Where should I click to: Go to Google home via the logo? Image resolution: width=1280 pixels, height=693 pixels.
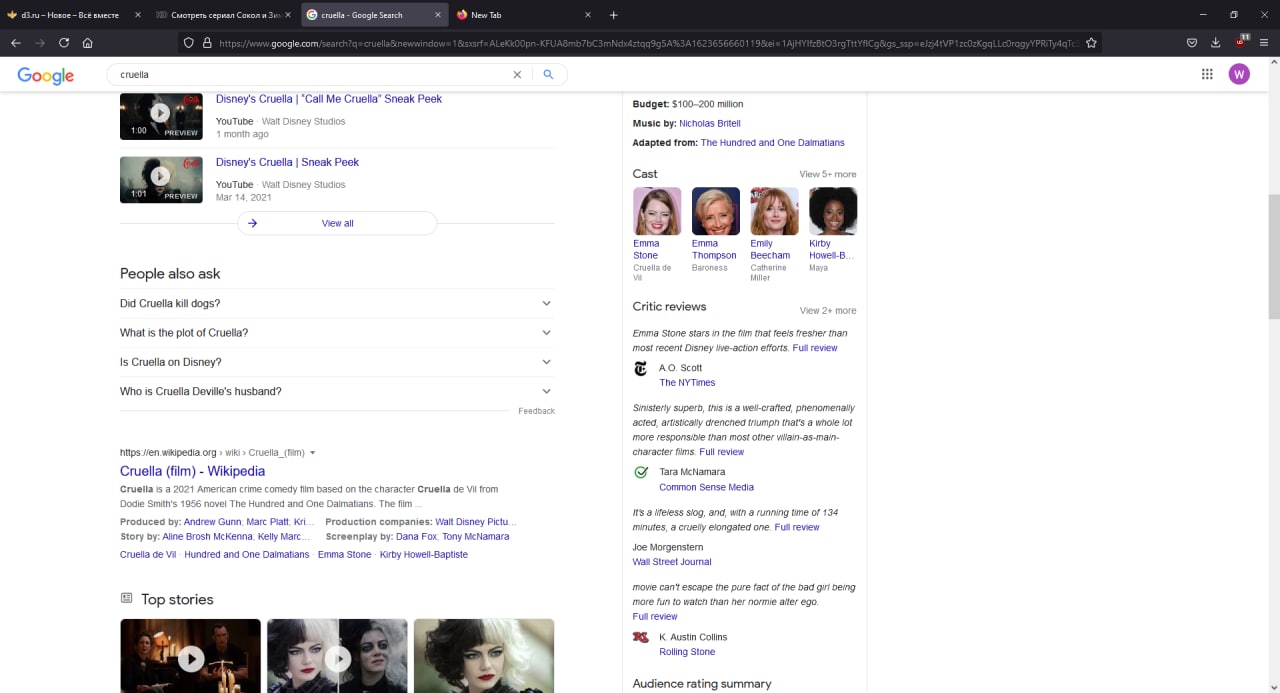[46, 76]
